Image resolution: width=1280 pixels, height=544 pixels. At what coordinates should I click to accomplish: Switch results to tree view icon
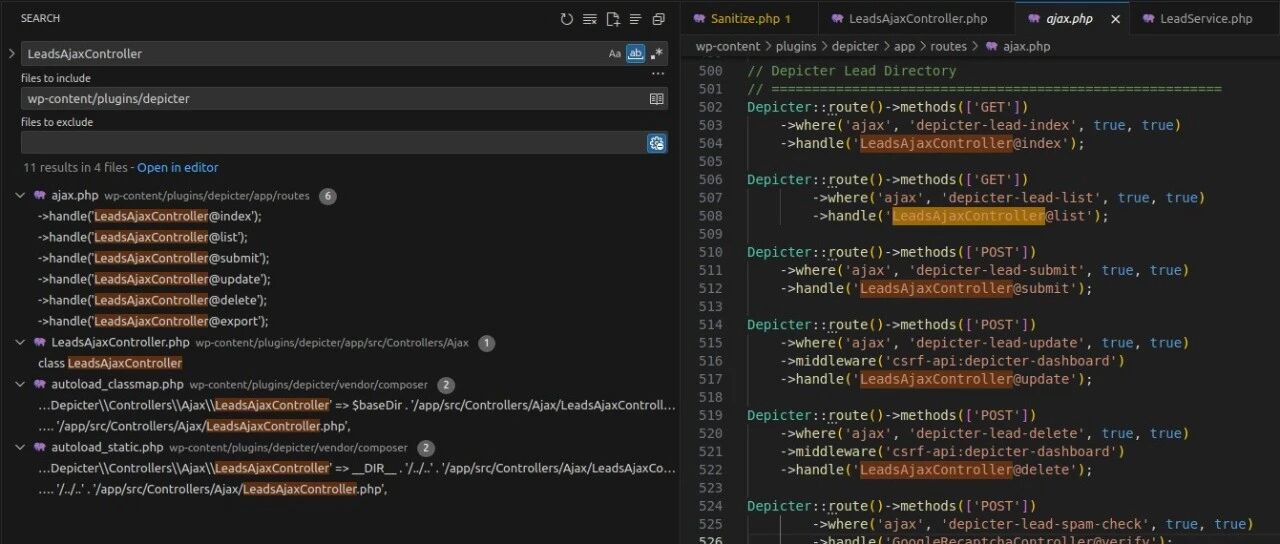[635, 19]
